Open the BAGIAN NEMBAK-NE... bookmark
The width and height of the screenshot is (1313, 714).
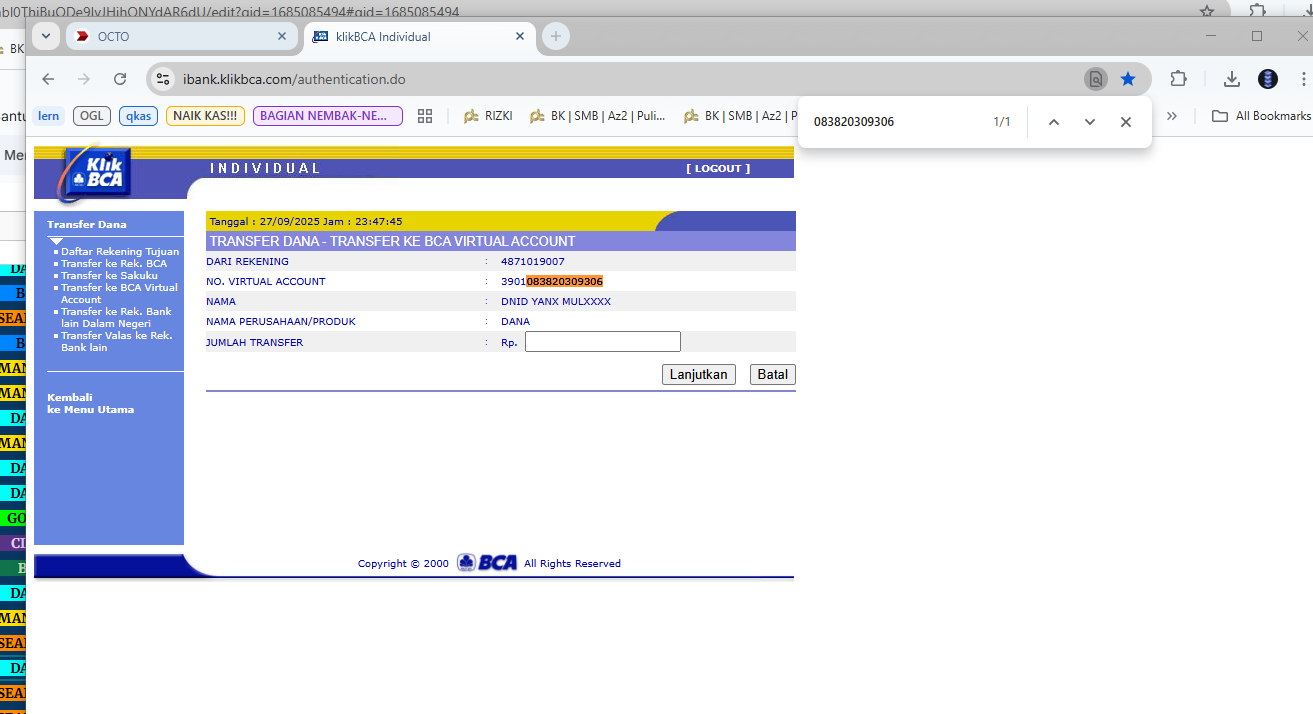pyautogui.click(x=328, y=116)
